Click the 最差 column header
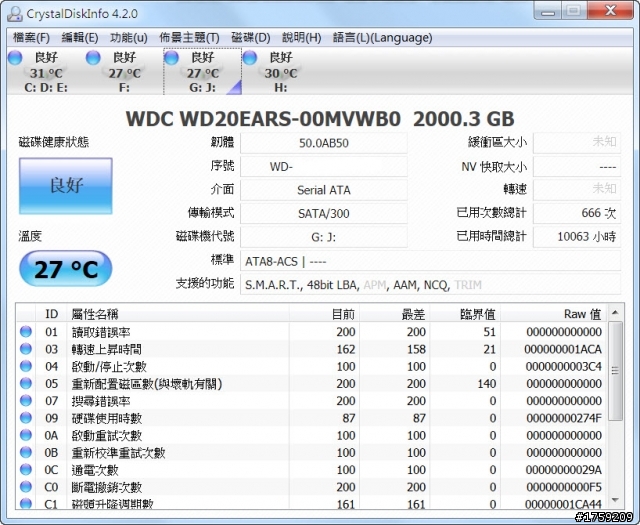The width and height of the screenshot is (640, 525). [x=395, y=314]
